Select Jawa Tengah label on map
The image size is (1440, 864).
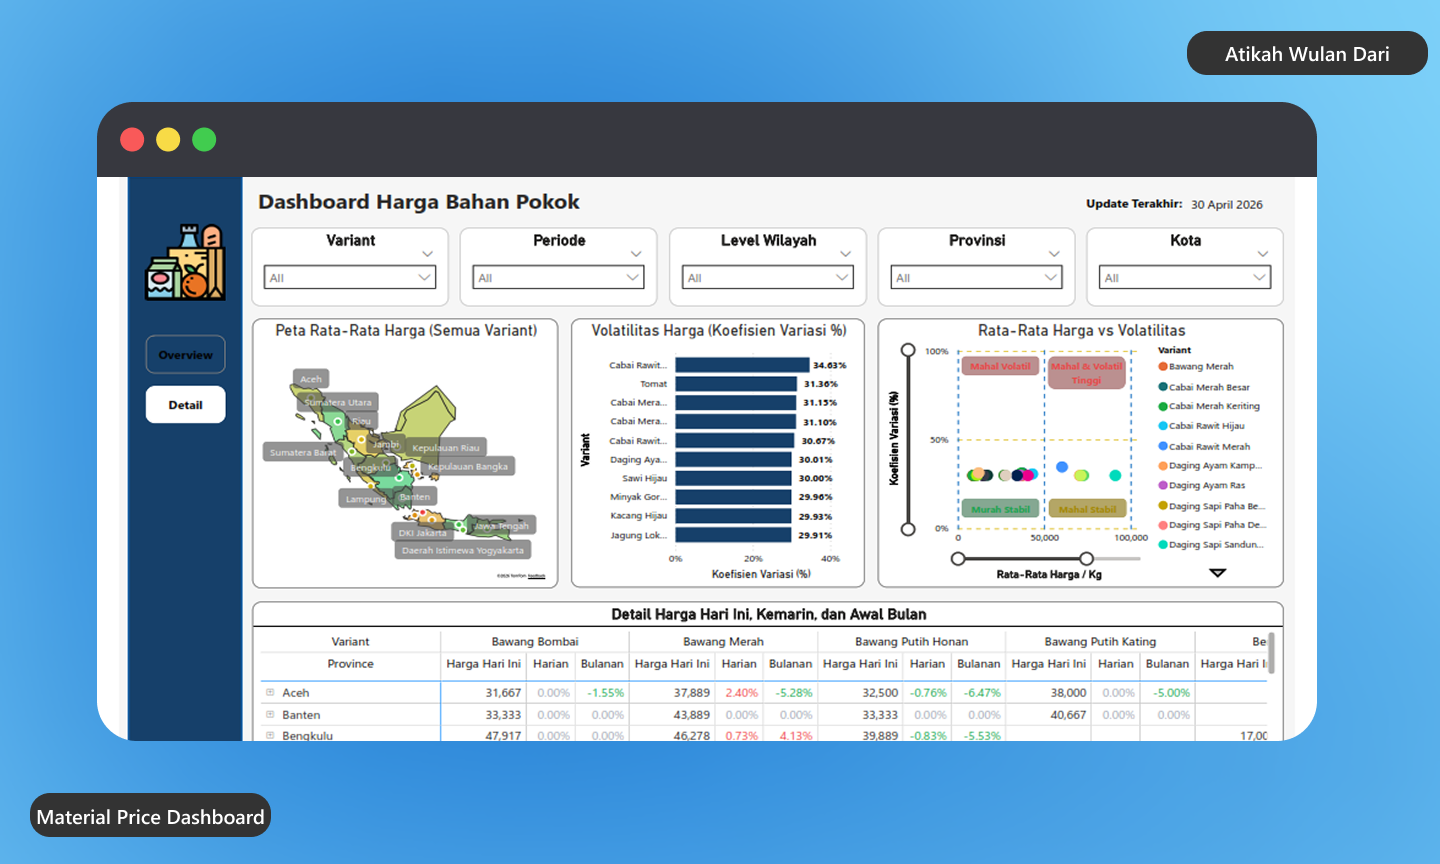coord(501,525)
